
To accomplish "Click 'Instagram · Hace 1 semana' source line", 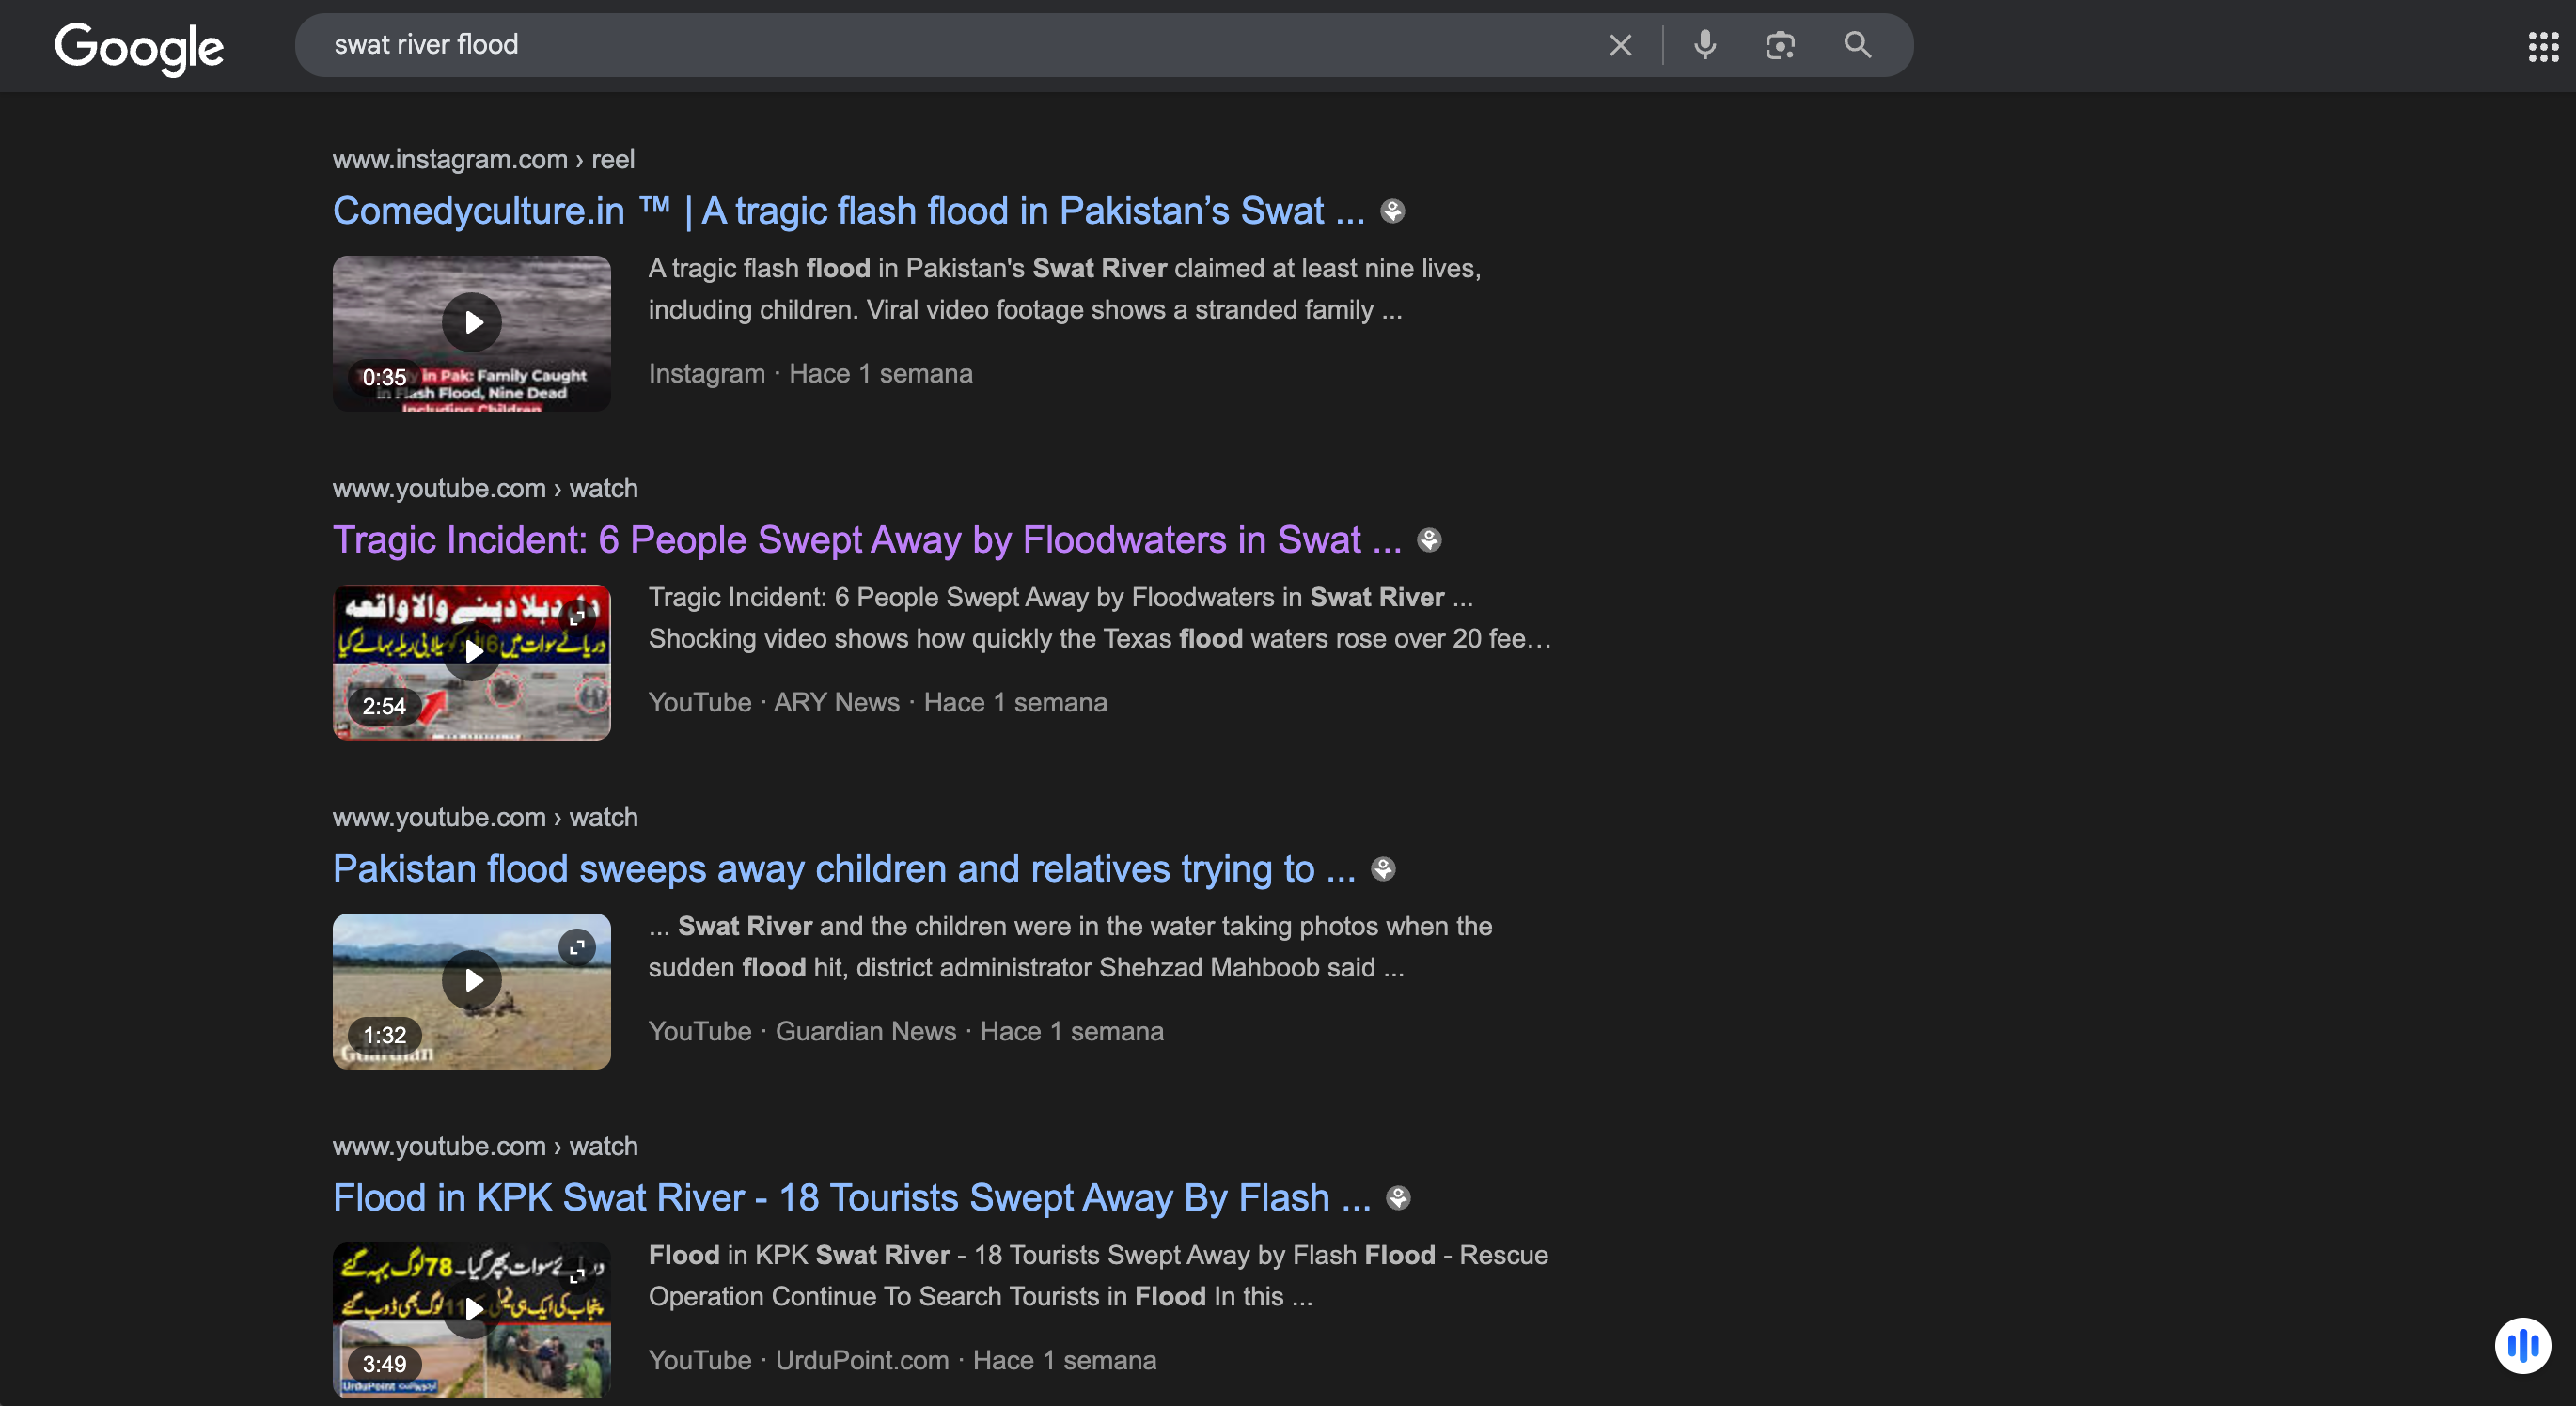I will pyautogui.click(x=811, y=374).
